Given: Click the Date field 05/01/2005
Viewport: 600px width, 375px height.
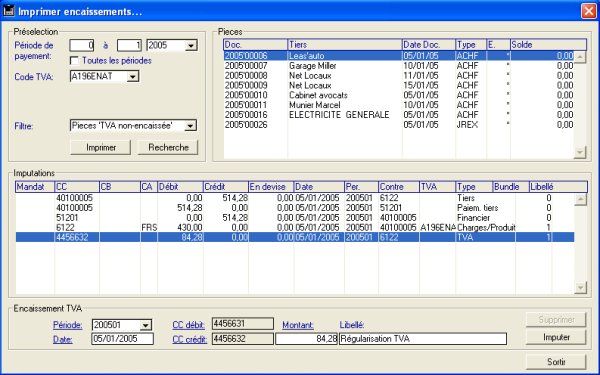Looking at the screenshot, I should pyautogui.click(x=122, y=339).
